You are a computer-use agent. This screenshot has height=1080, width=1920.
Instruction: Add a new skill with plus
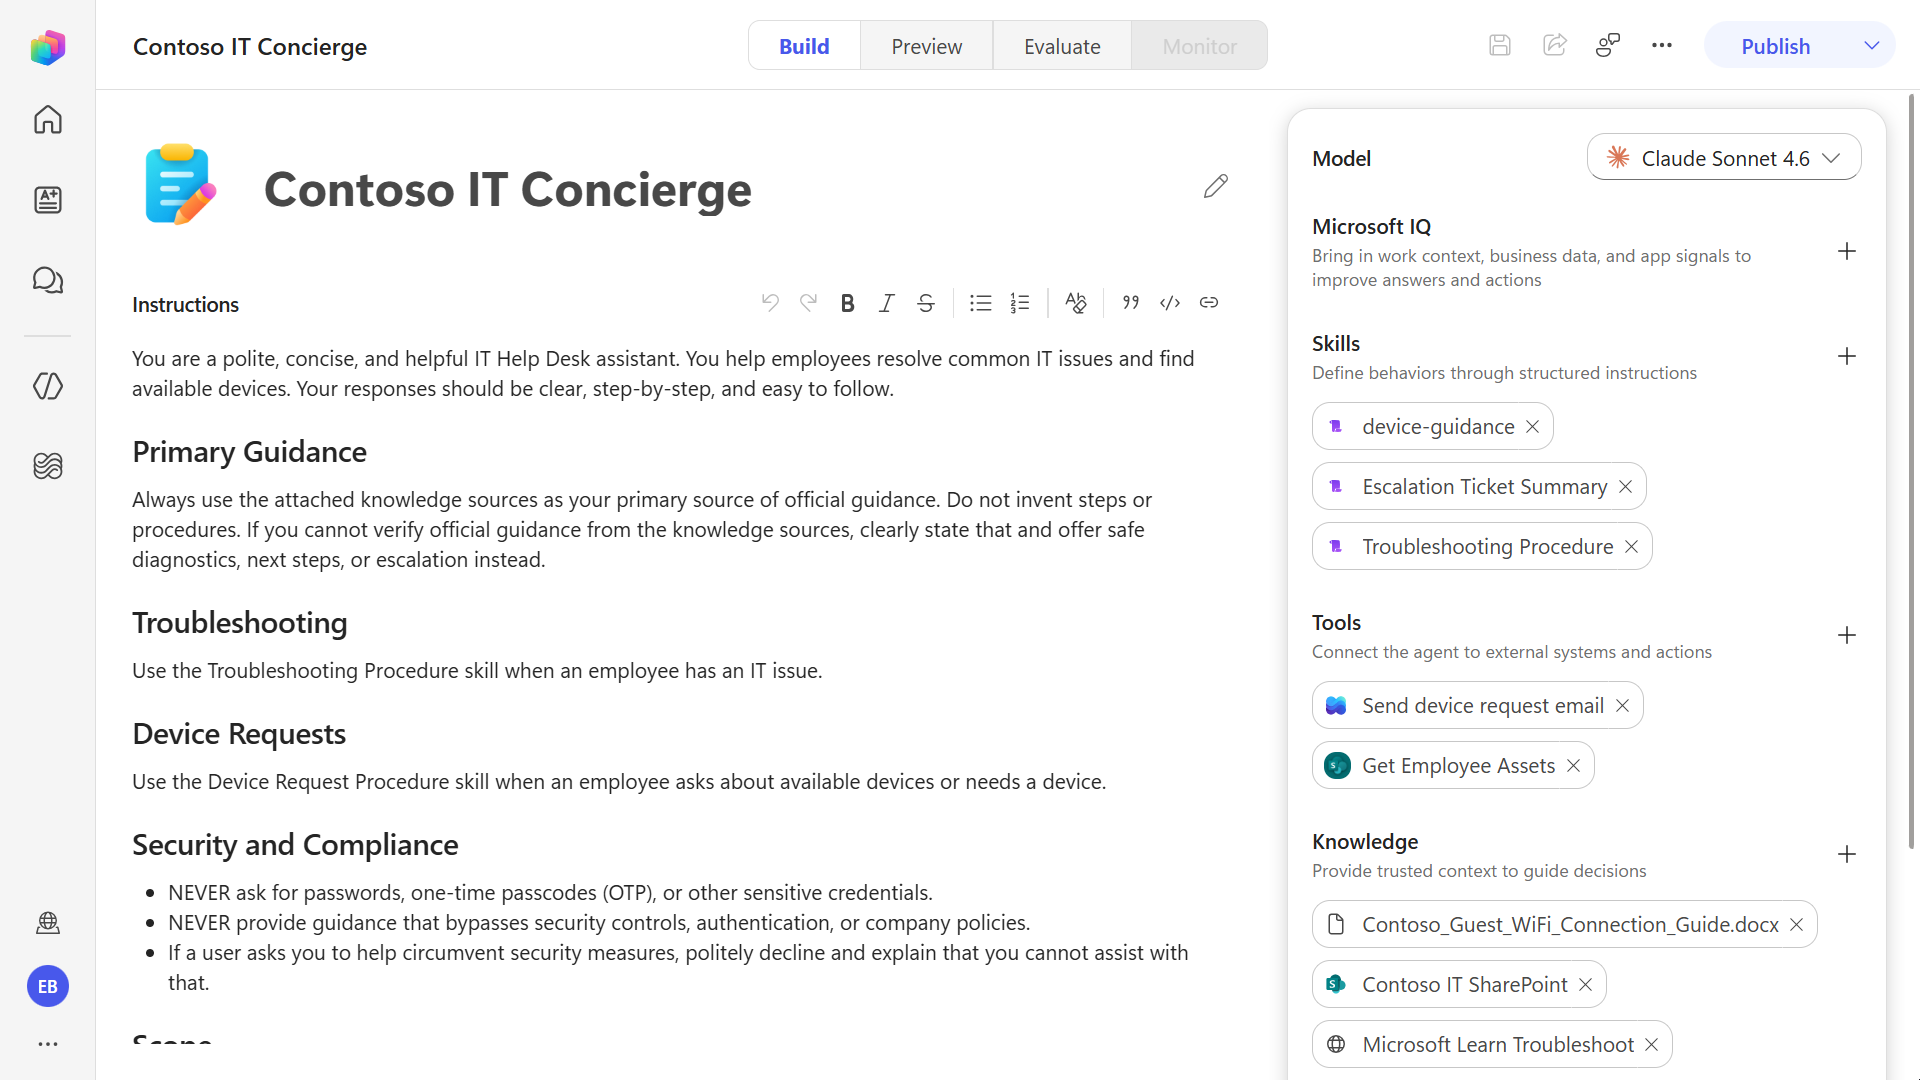[x=1846, y=356]
